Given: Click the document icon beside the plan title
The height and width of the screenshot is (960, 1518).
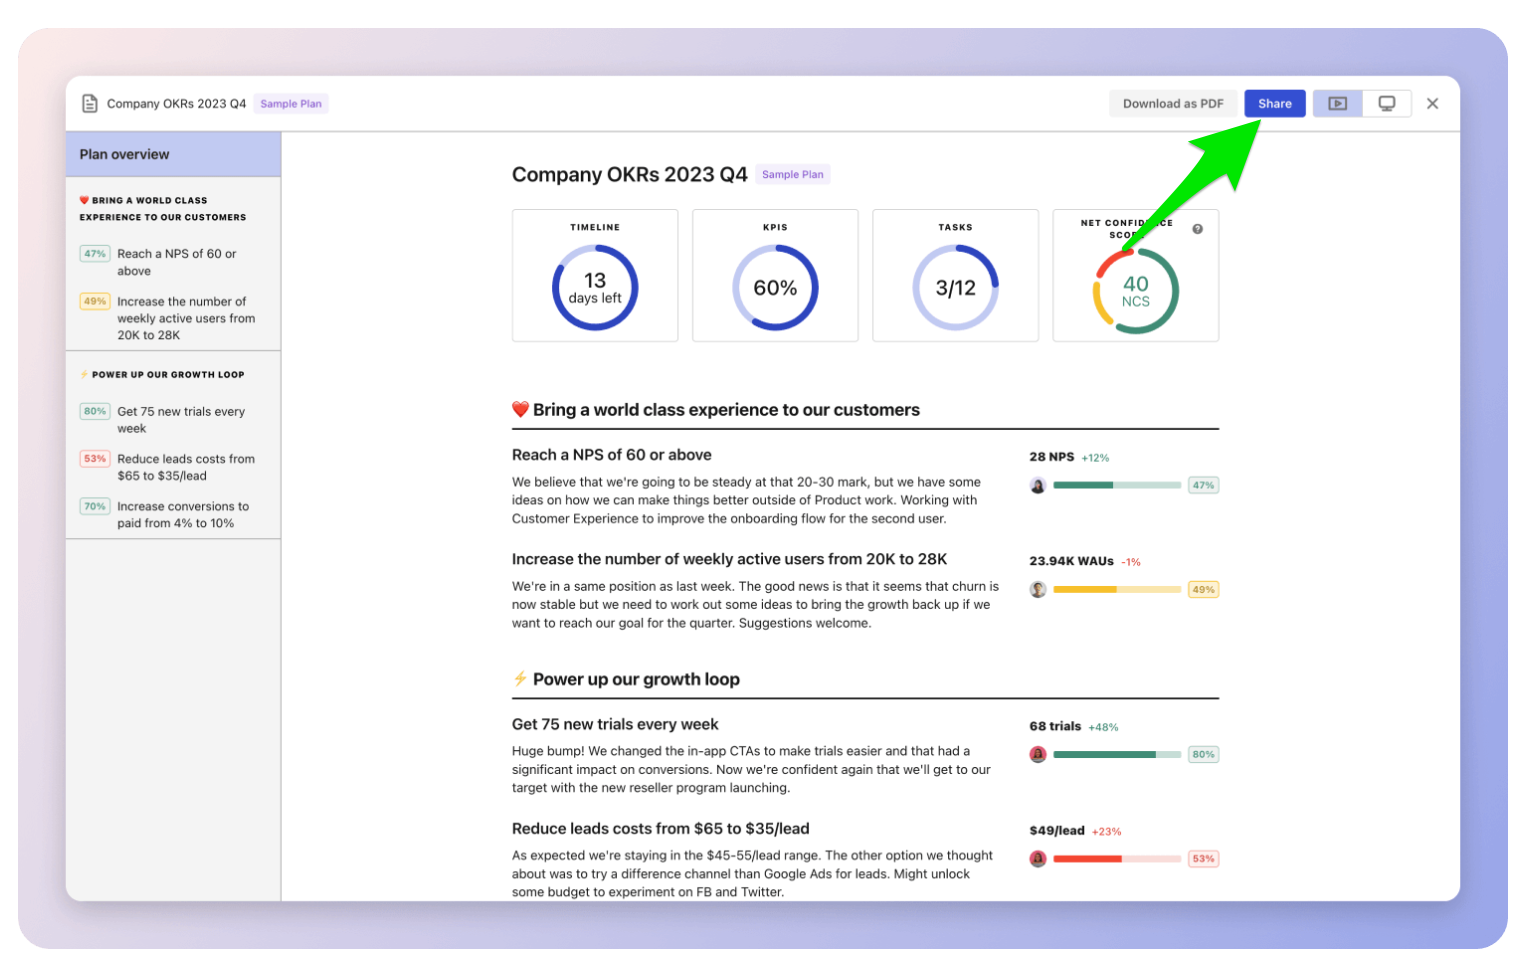Looking at the screenshot, I should click(x=89, y=104).
